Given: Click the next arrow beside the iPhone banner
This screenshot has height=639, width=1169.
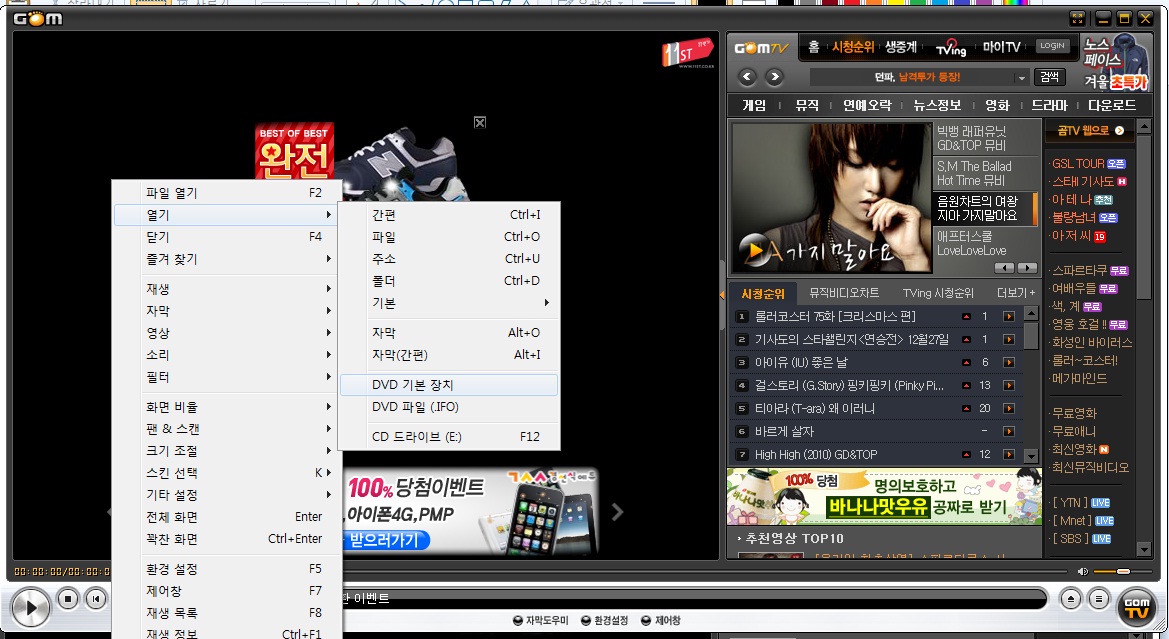Looking at the screenshot, I should click(617, 511).
